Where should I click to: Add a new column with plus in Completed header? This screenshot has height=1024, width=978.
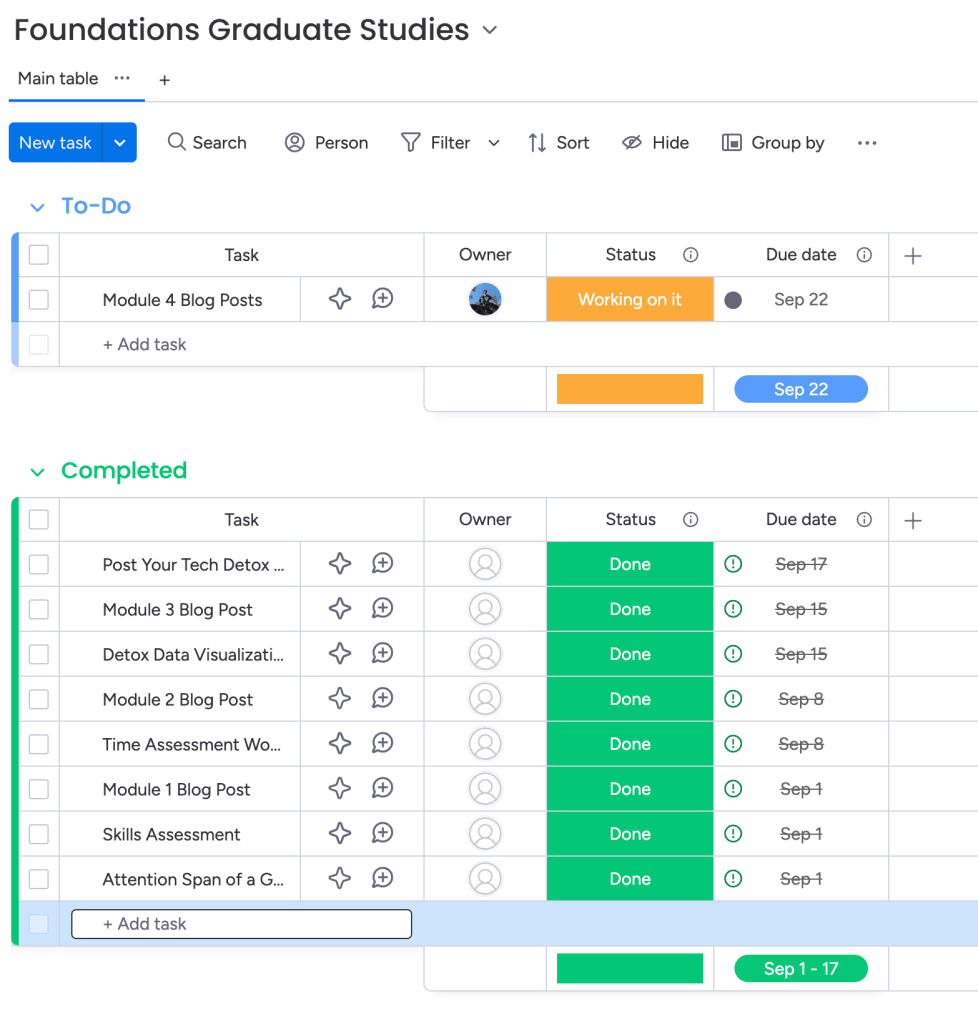(912, 520)
